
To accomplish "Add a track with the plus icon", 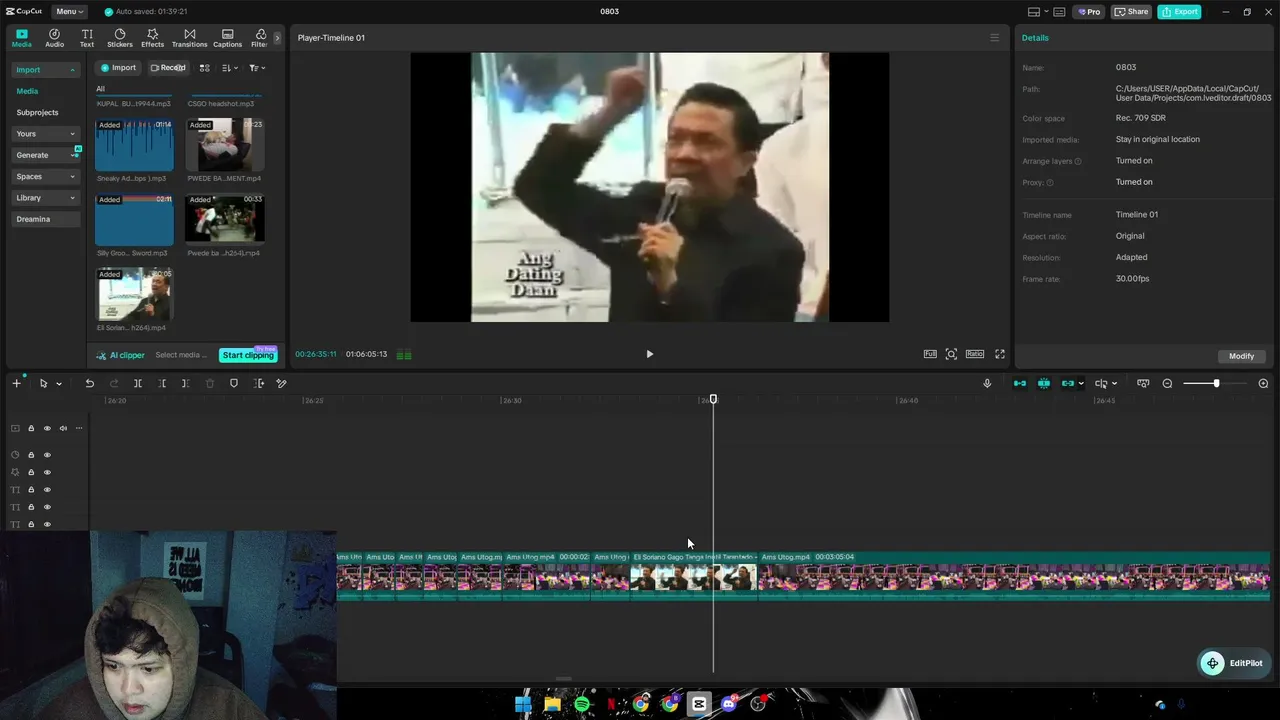I will (x=16, y=383).
